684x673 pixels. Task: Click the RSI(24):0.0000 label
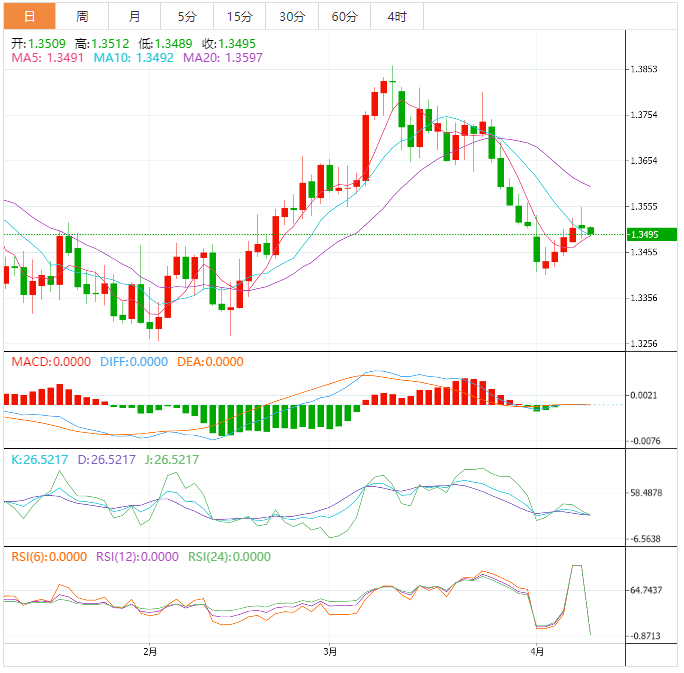pyautogui.click(x=229, y=557)
